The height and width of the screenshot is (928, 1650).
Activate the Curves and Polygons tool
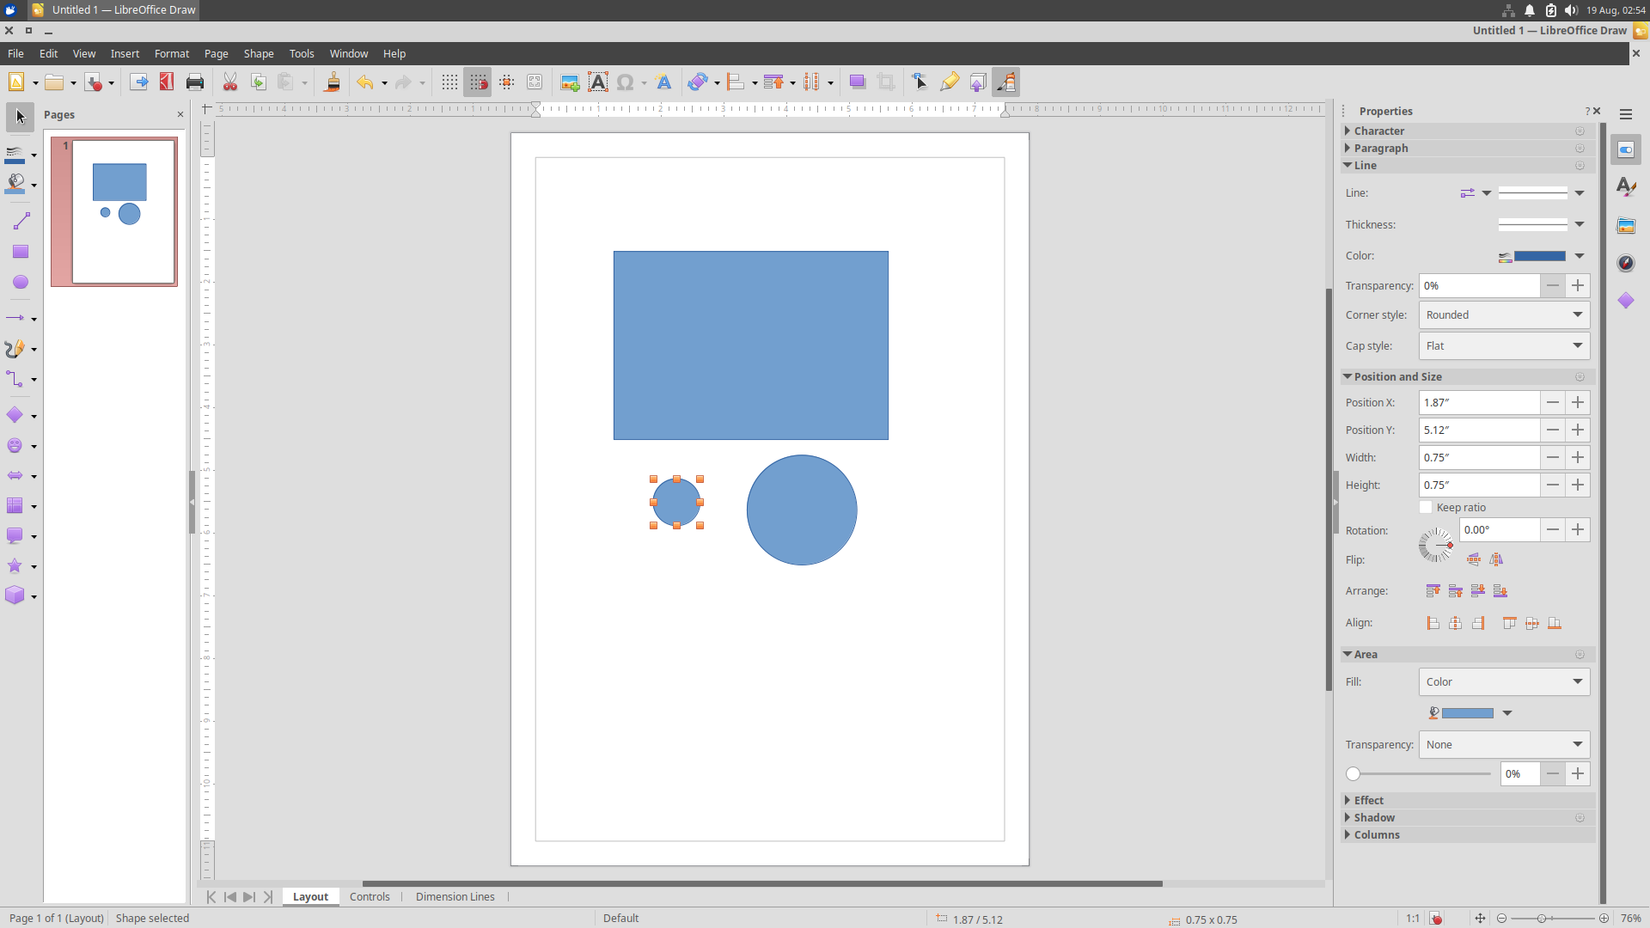15,348
